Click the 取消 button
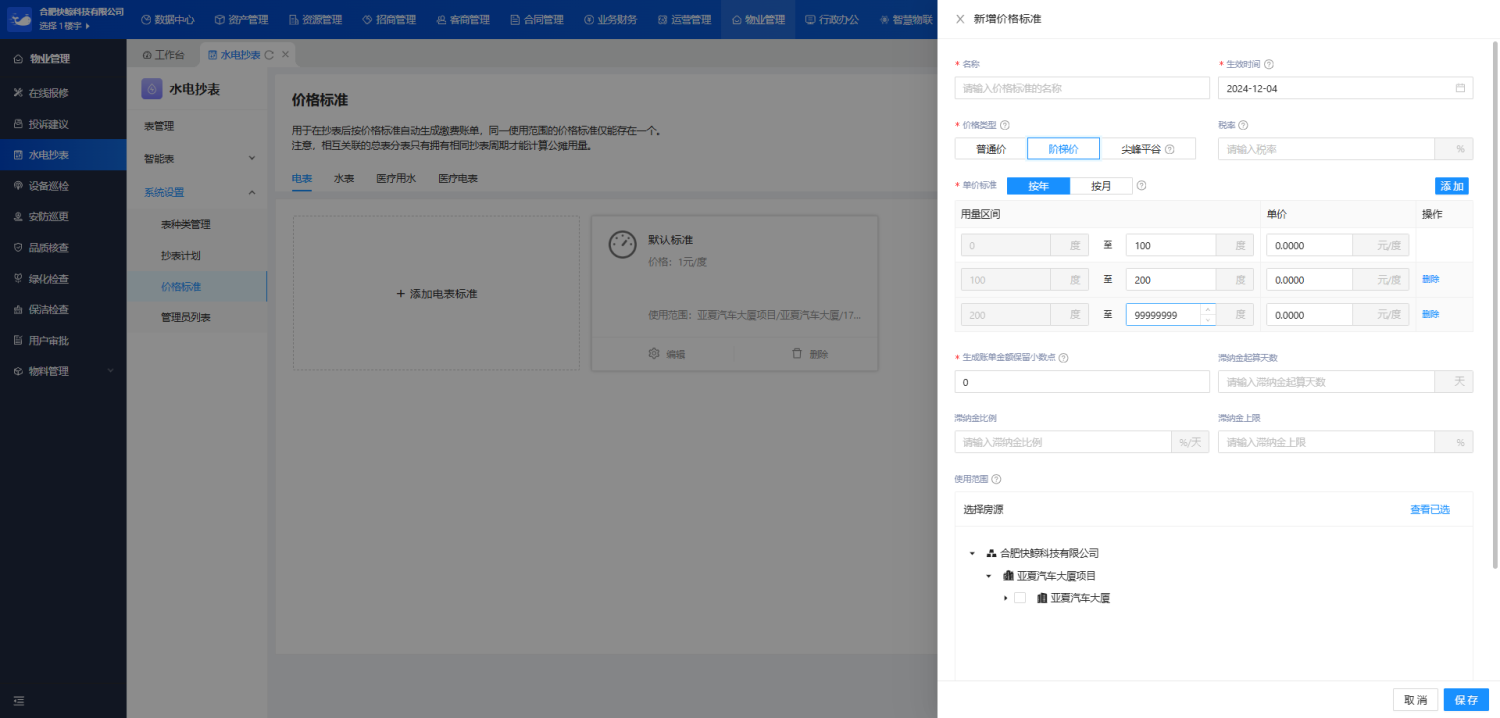Image resolution: width=1500 pixels, height=718 pixels. pyautogui.click(x=1415, y=700)
